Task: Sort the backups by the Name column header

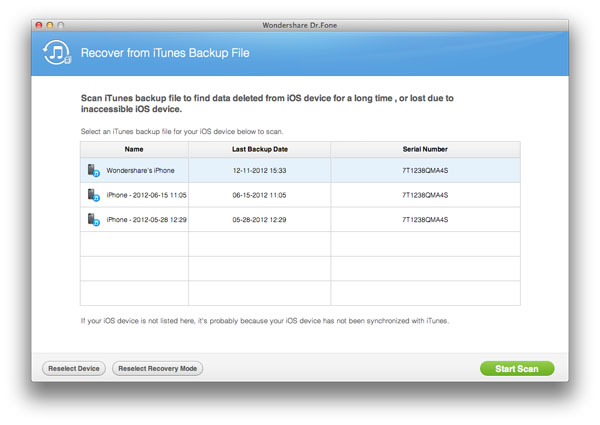Action: pyautogui.click(x=135, y=148)
